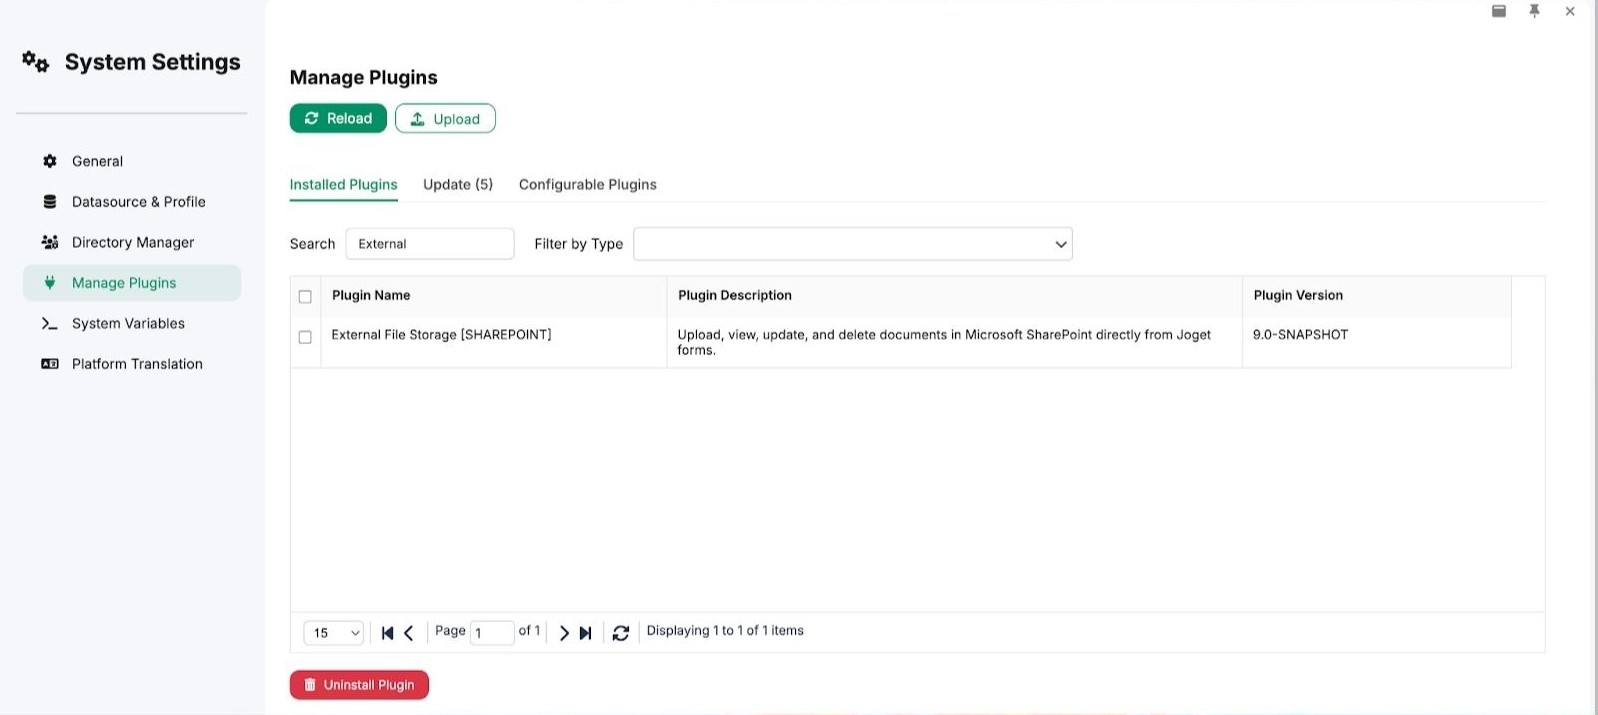Go to previous page arrow
1598x715 pixels.
tap(408, 633)
